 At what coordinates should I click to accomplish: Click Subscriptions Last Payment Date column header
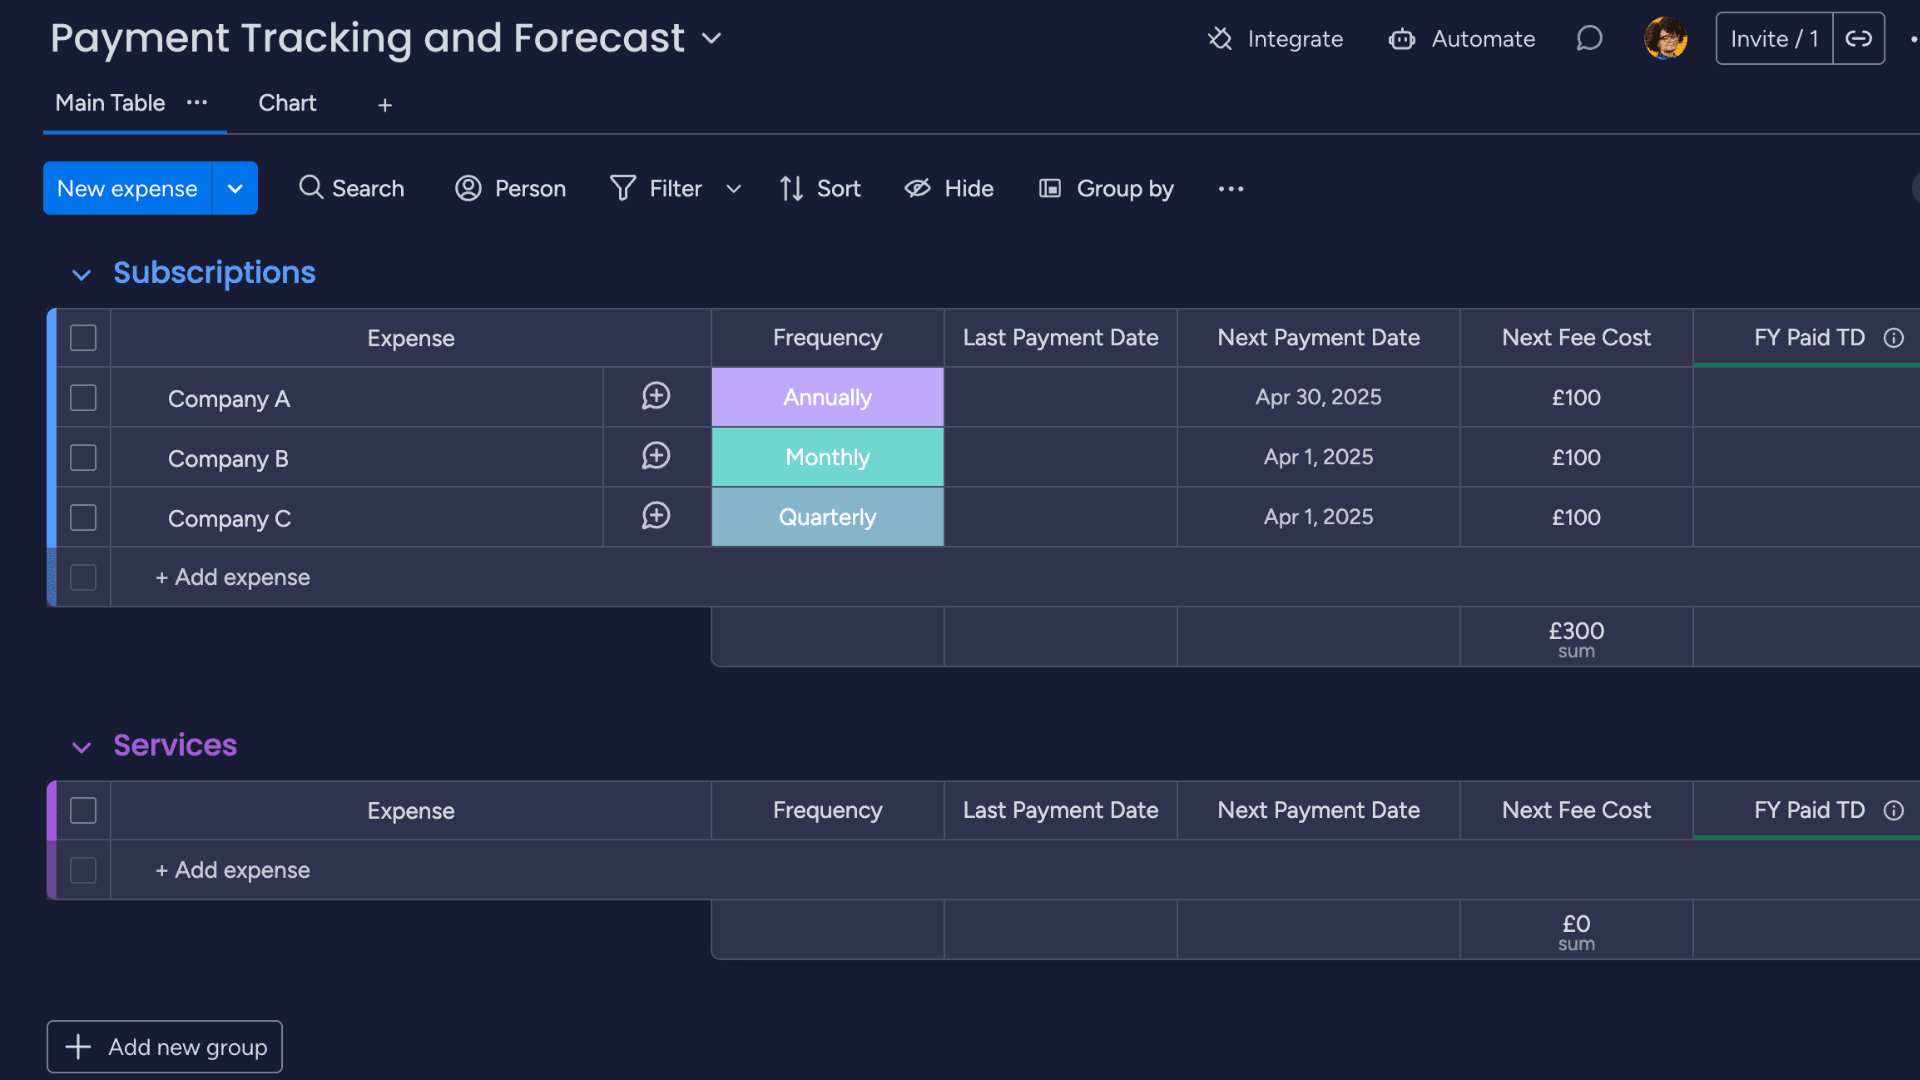[x=1061, y=338]
